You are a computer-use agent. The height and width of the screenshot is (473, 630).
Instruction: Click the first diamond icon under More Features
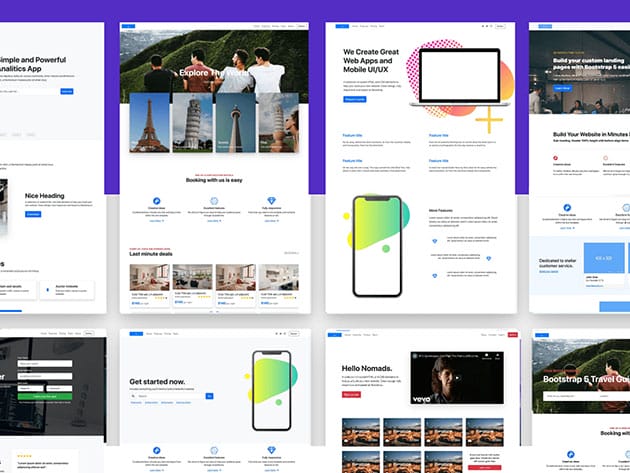pos(434,241)
